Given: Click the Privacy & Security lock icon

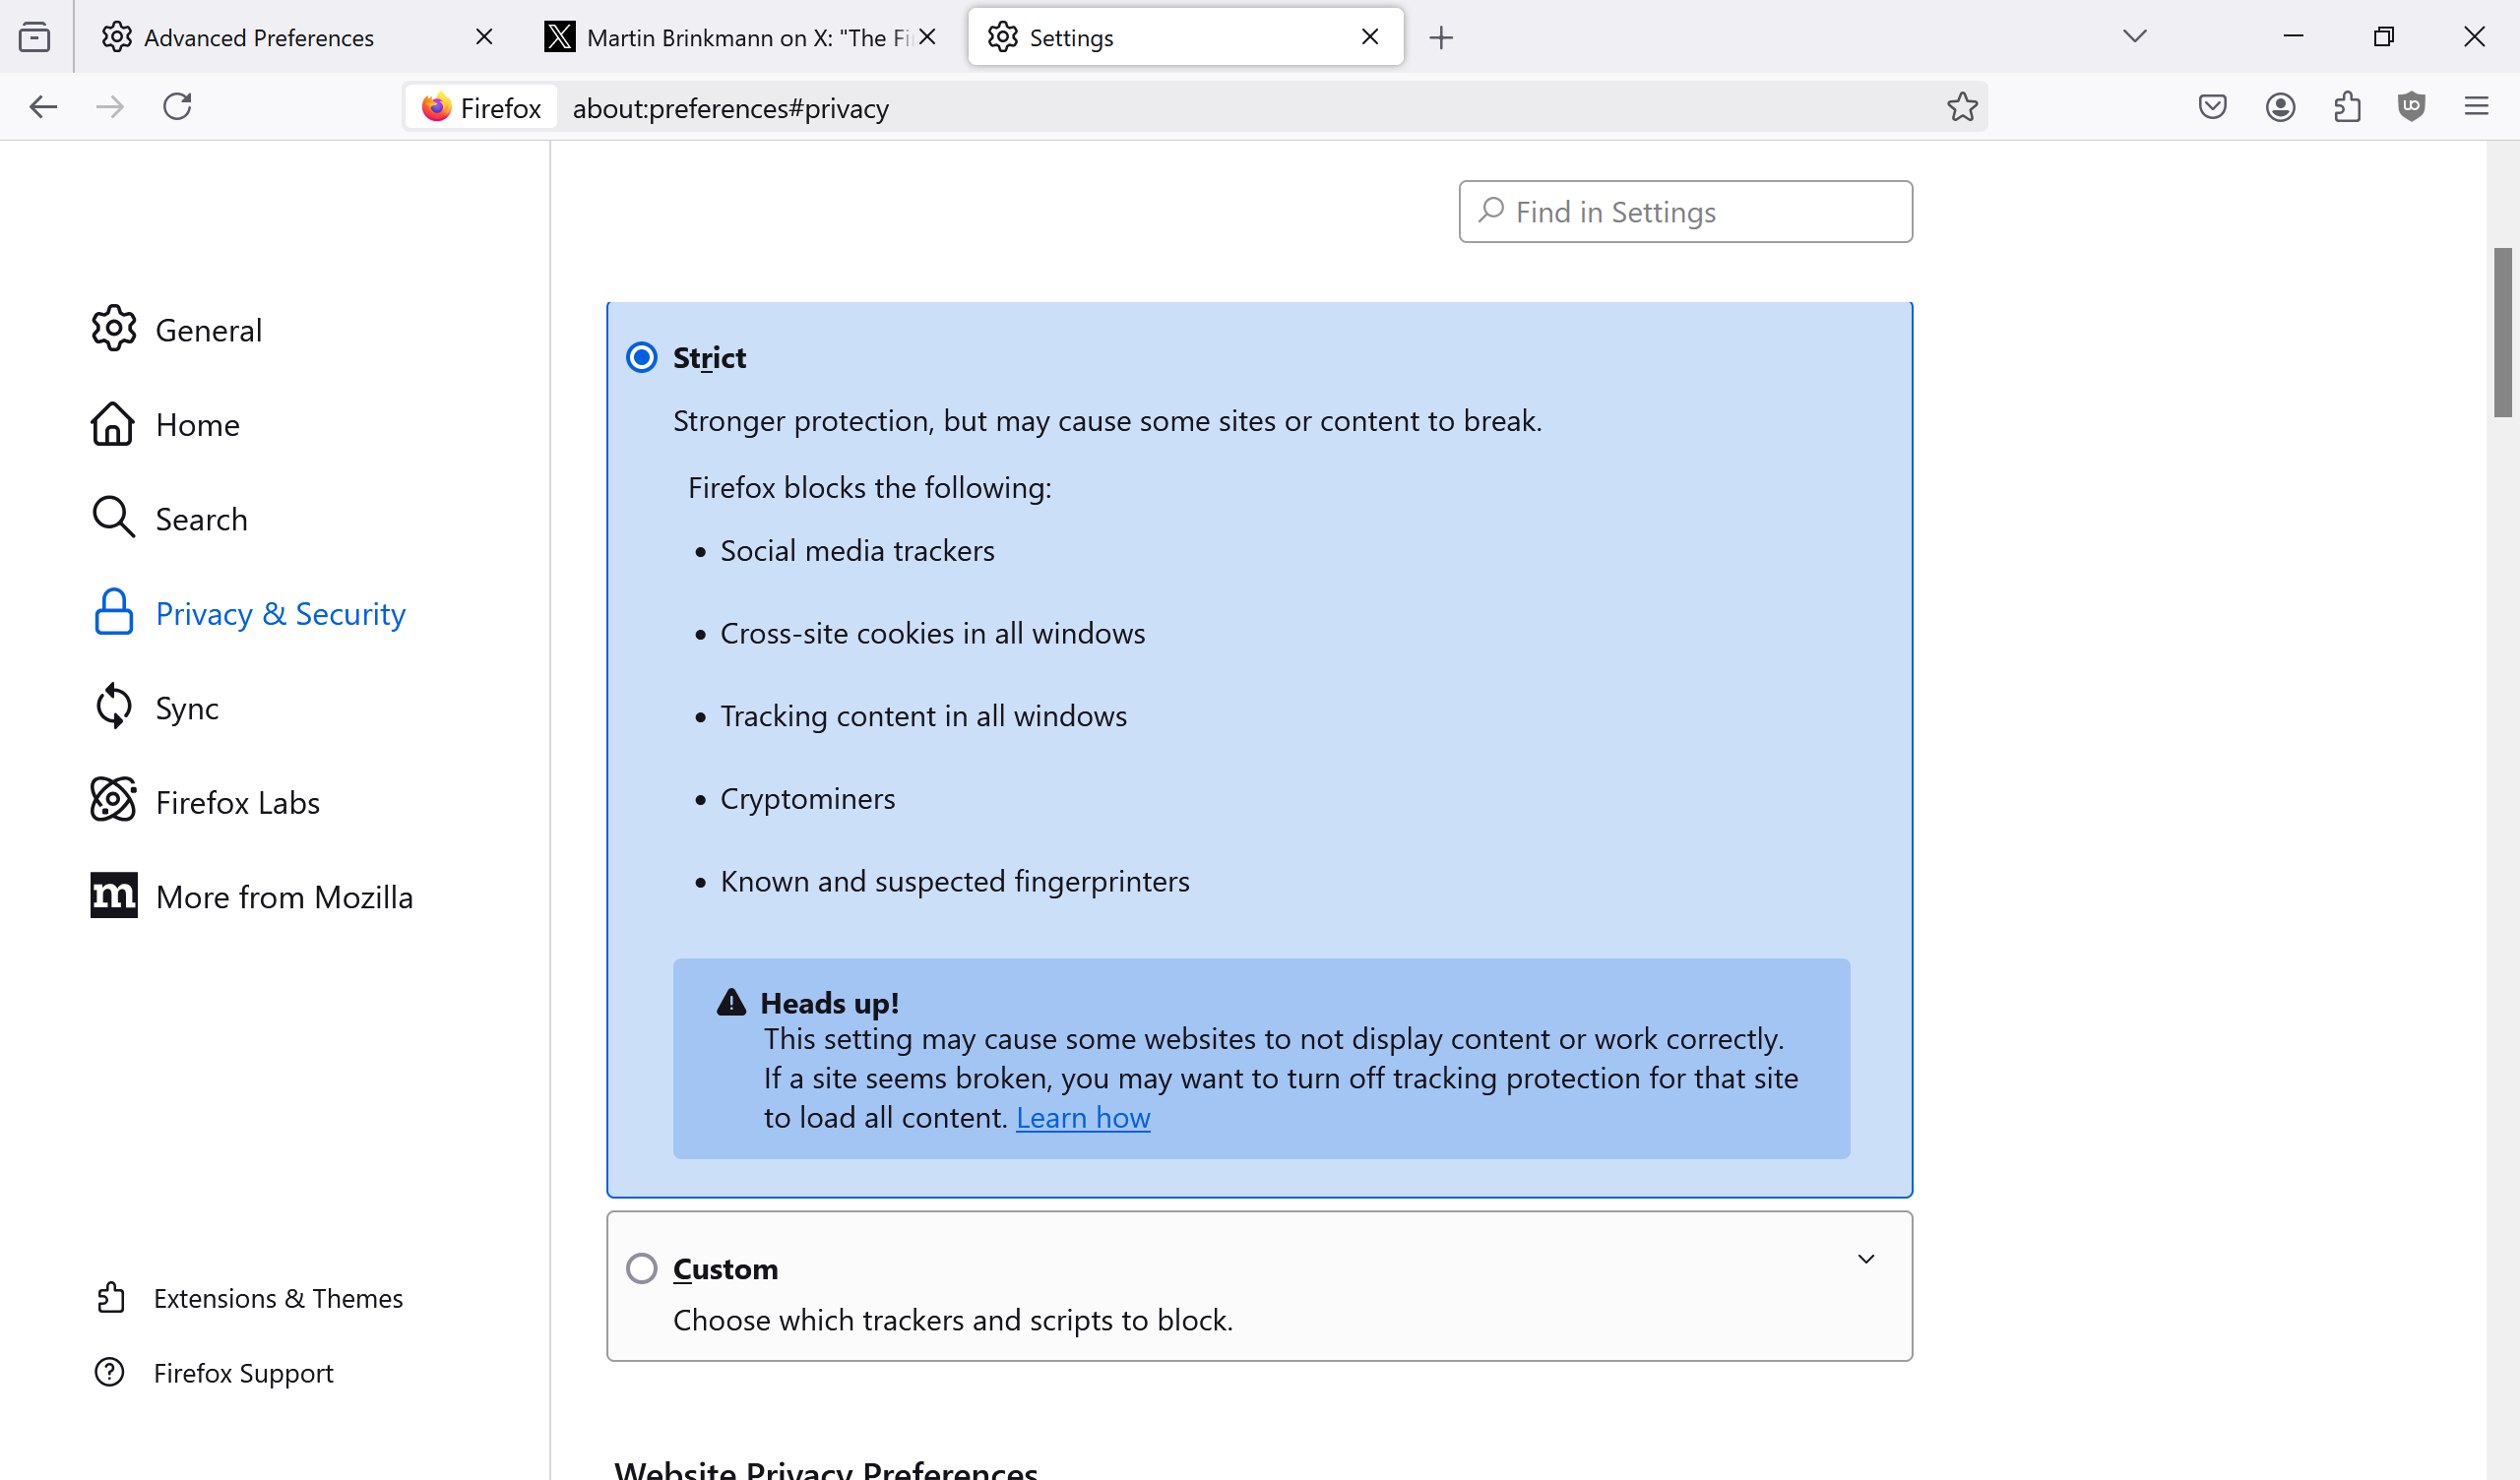Looking at the screenshot, I should click(114, 611).
